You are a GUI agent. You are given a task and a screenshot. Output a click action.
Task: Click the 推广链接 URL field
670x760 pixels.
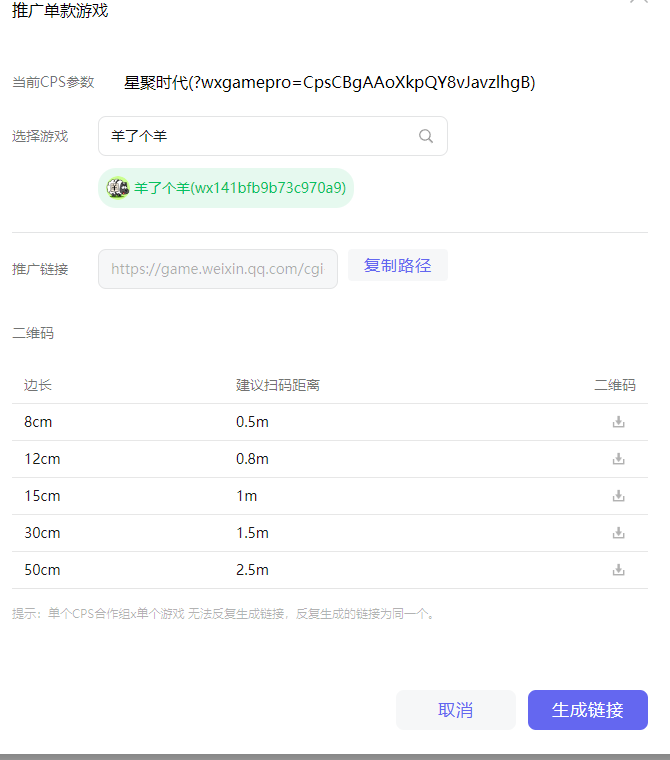point(218,269)
